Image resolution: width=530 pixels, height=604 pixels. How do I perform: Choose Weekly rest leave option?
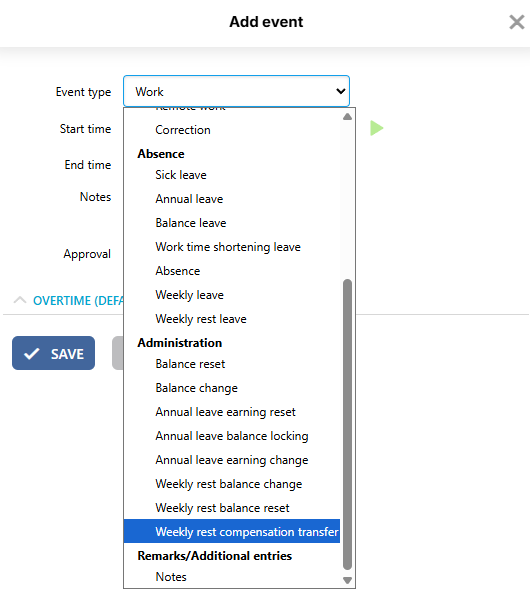(232, 319)
